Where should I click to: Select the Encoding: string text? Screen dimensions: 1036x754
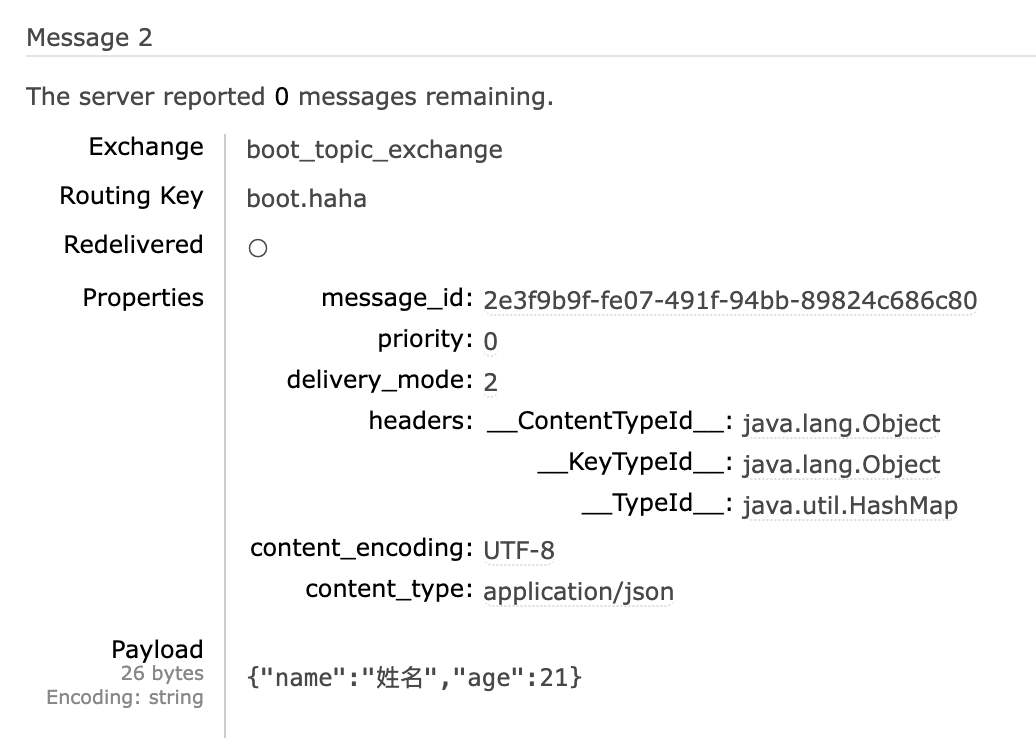click(125, 697)
